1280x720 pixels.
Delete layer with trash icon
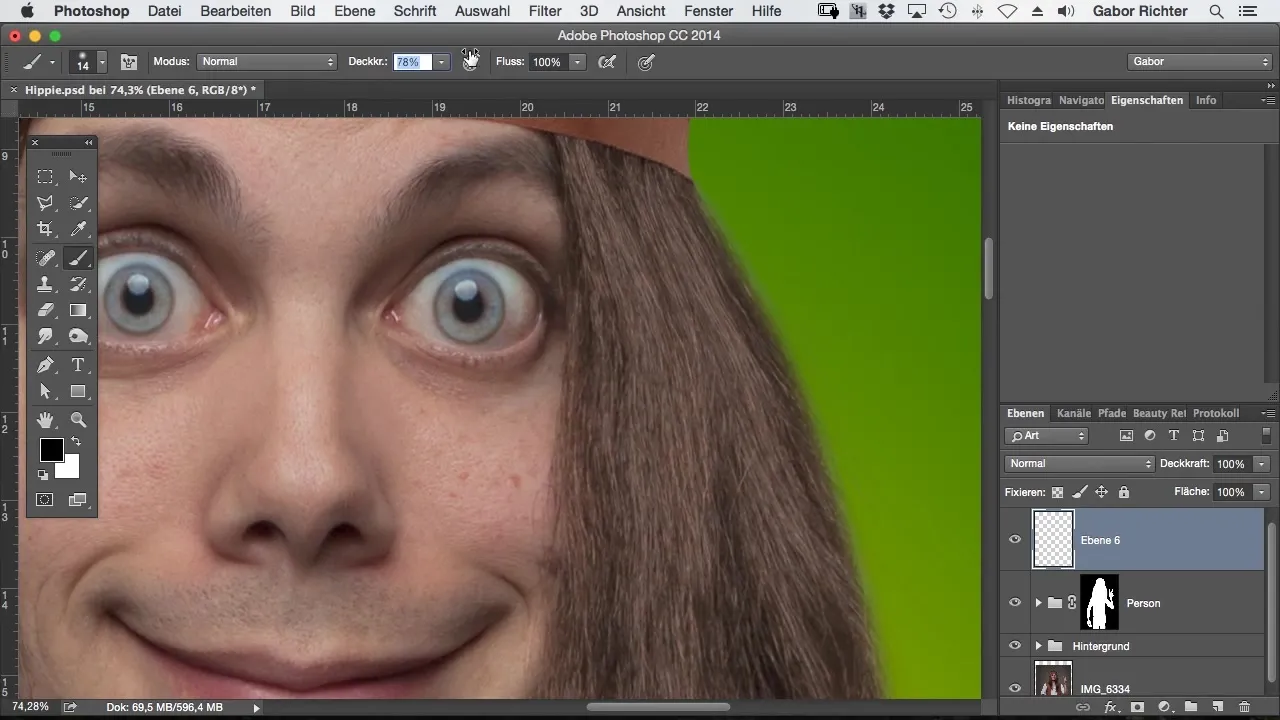click(x=1245, y=707)
